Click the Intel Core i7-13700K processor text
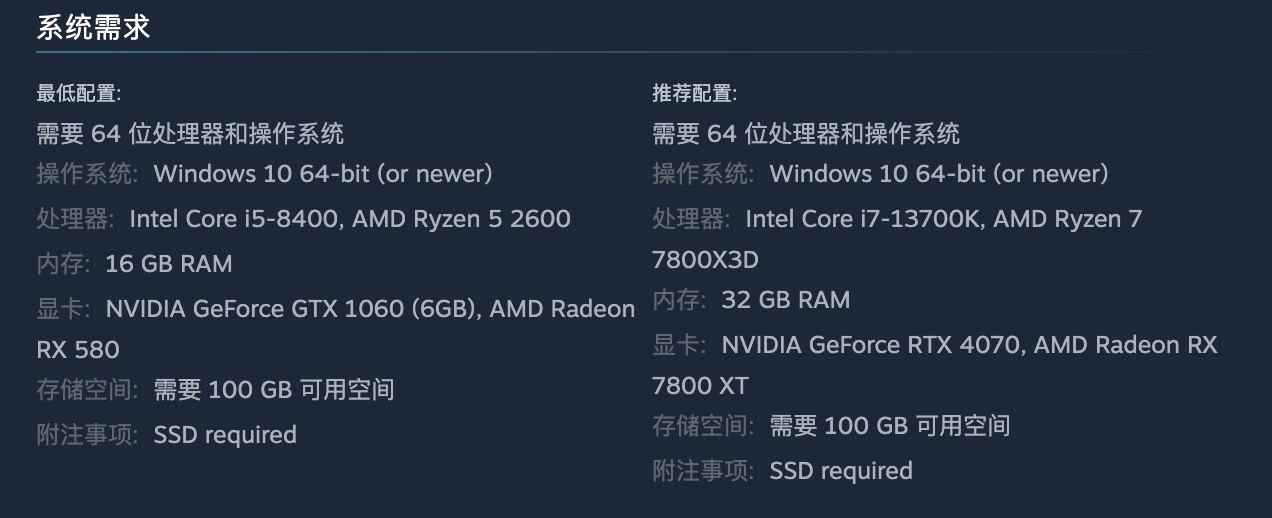 tap(851, 219)
